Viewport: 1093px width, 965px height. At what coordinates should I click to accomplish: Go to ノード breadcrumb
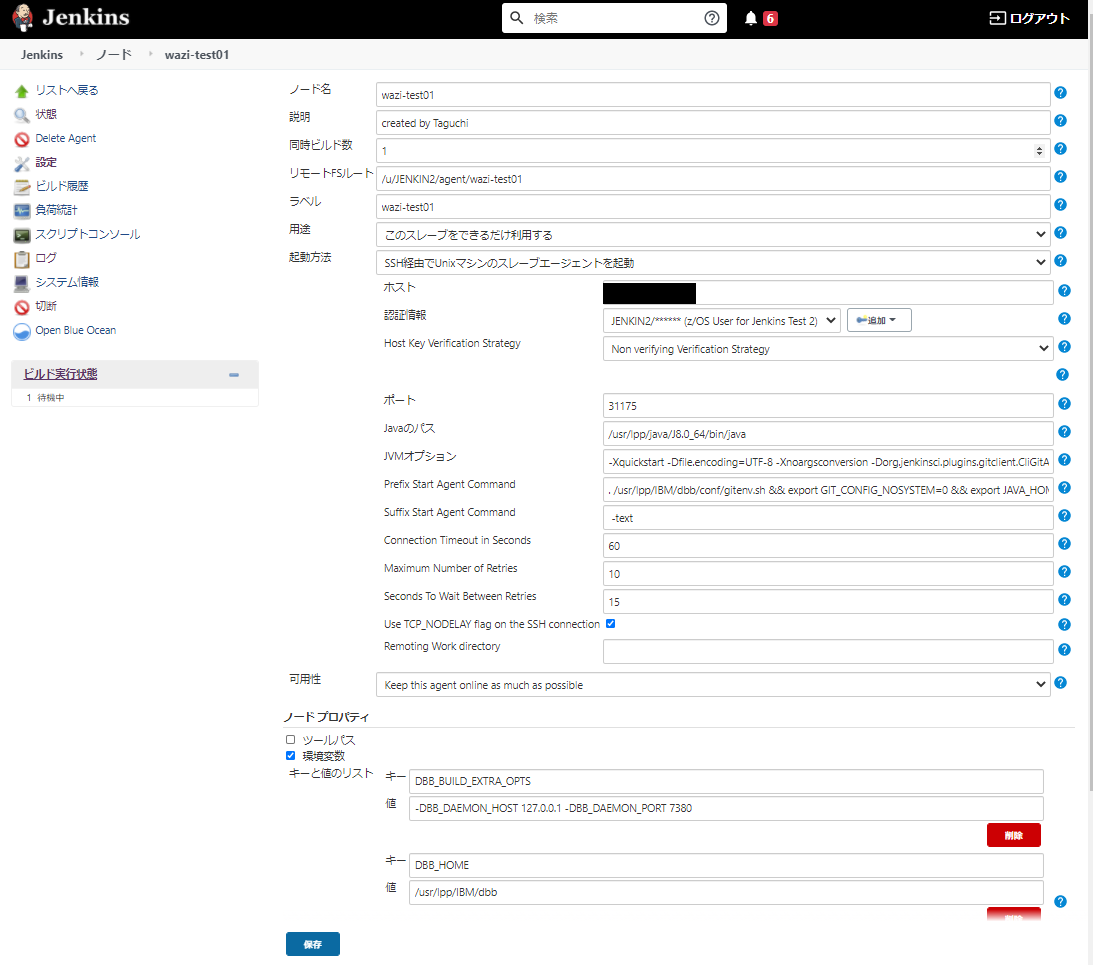[x=114, y=54]
